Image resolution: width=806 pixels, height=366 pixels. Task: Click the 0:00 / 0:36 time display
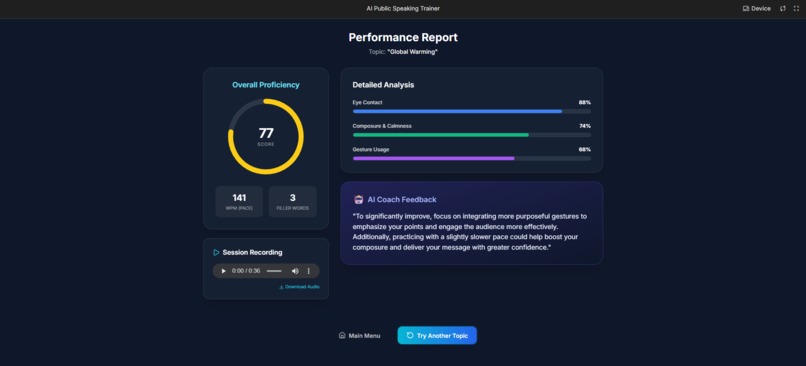[x=246, y=271]
